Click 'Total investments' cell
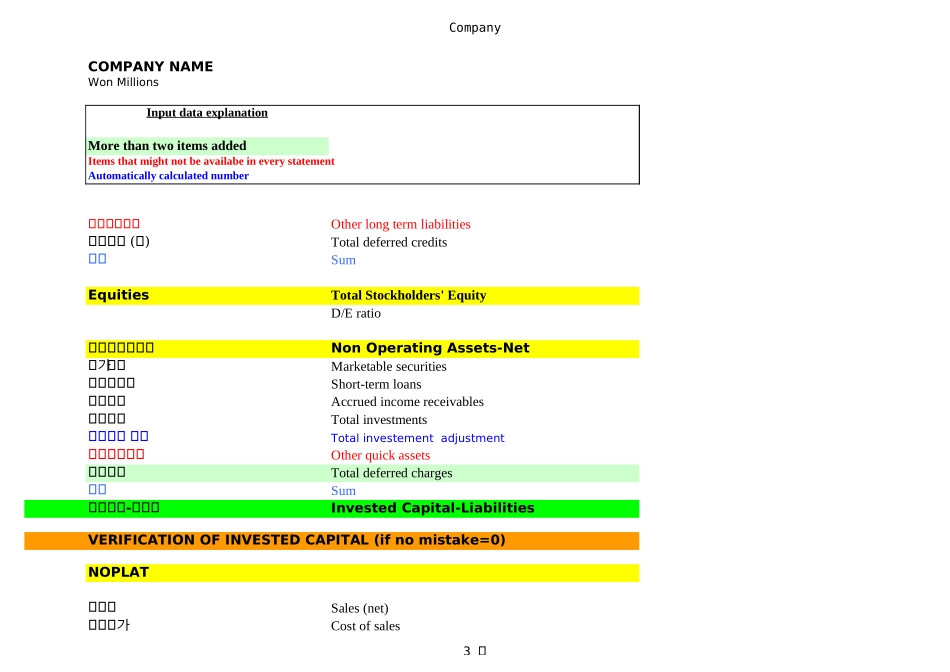The image size is (950, 672). 379,420
